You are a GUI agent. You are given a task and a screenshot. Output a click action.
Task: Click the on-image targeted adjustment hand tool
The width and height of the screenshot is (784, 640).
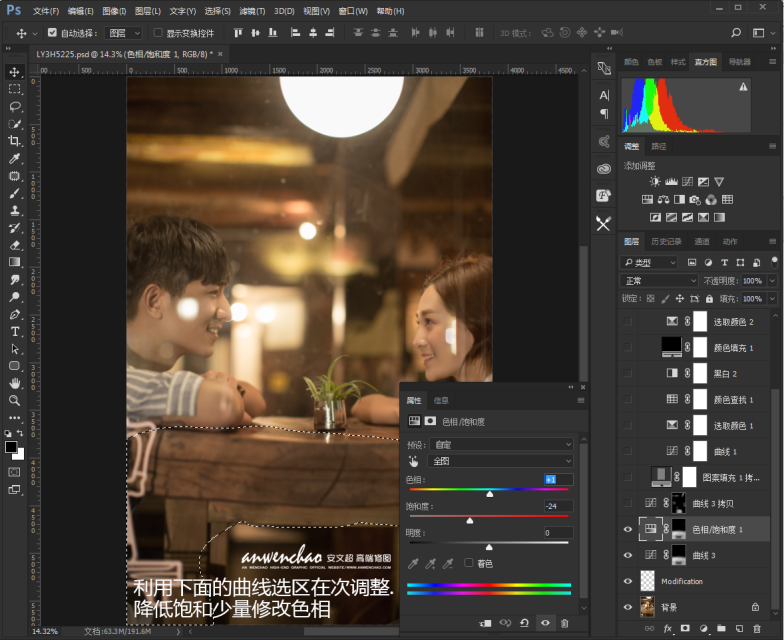tap(414, 460)
